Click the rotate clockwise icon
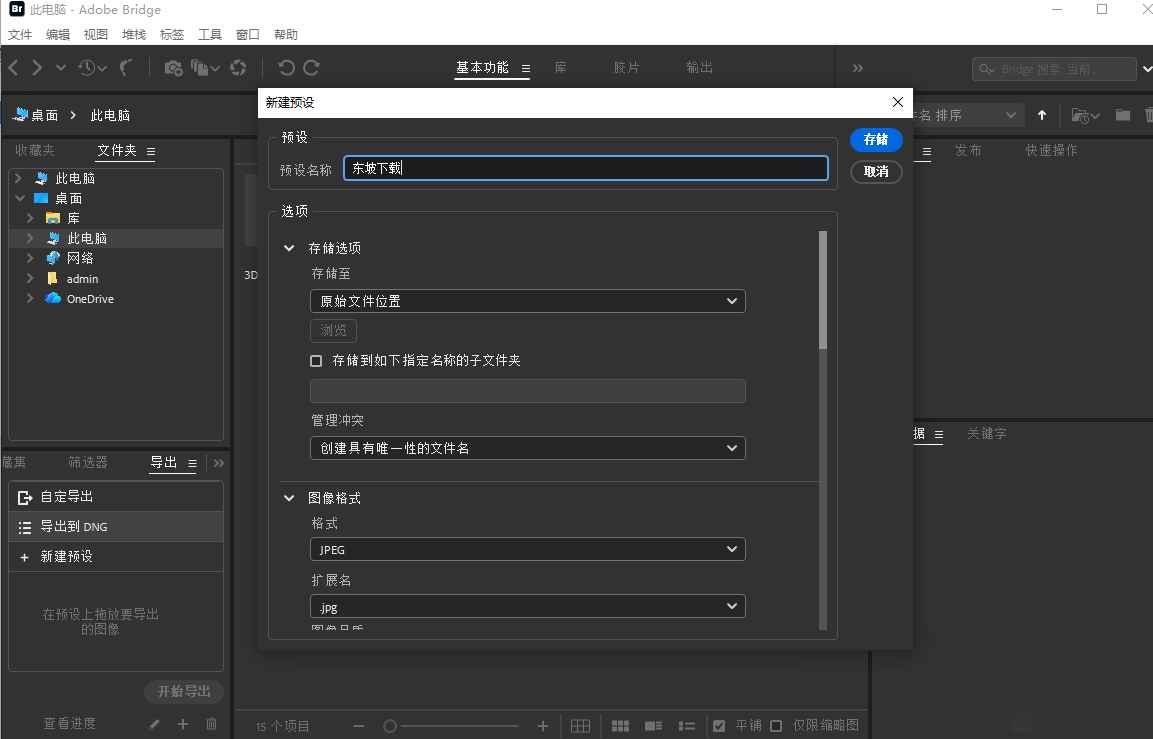Viewport: 1153px width, 739px height. coord(311,68)
